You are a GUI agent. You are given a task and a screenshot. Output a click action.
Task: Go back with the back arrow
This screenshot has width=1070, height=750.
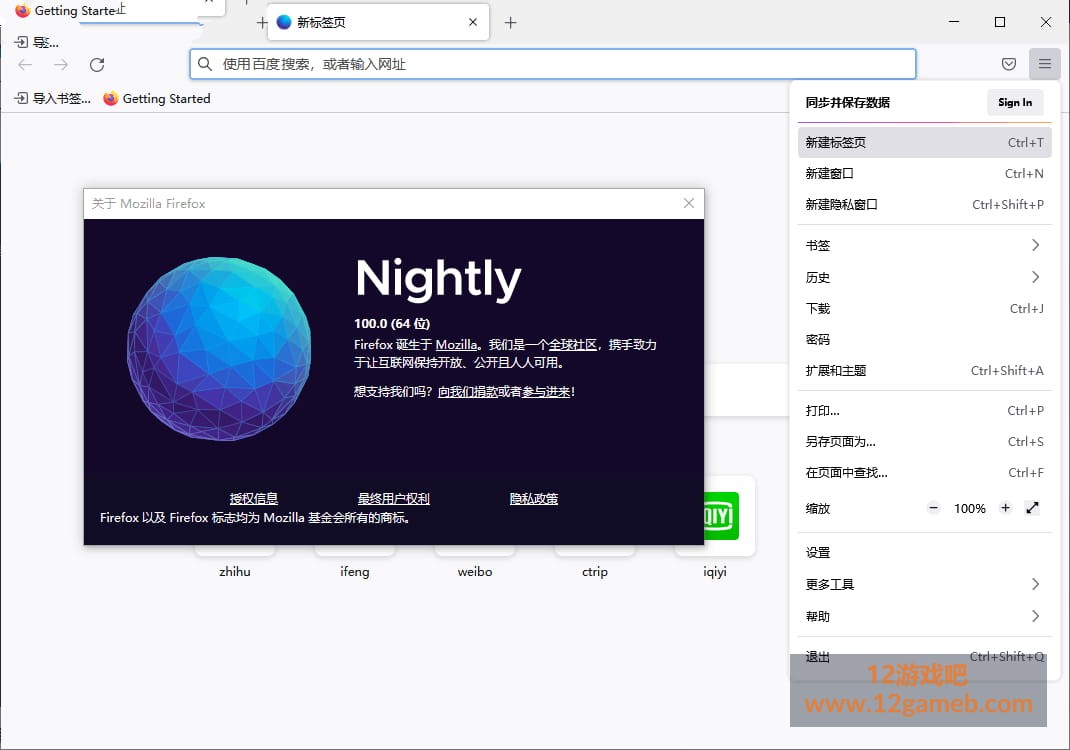[x=25, y=65]
